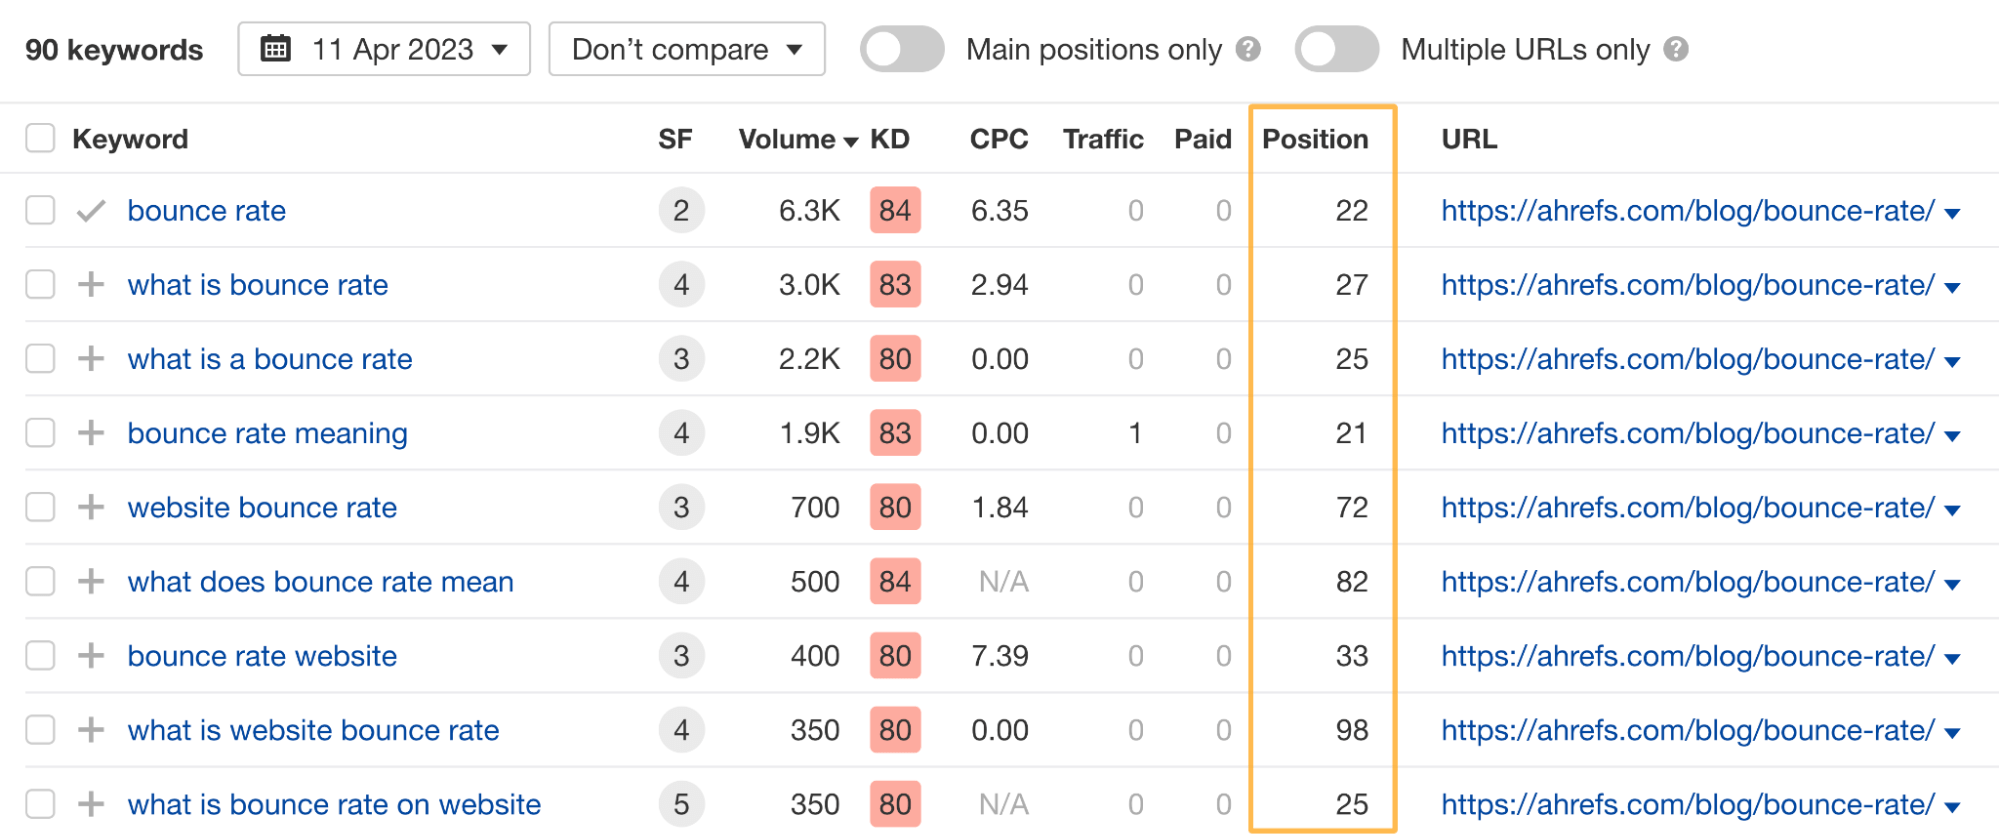The width and height of the screenshot is (1999, 839).
Task: Open the keyword link 'bounce rate meaning'
Action: pos(267,433)
